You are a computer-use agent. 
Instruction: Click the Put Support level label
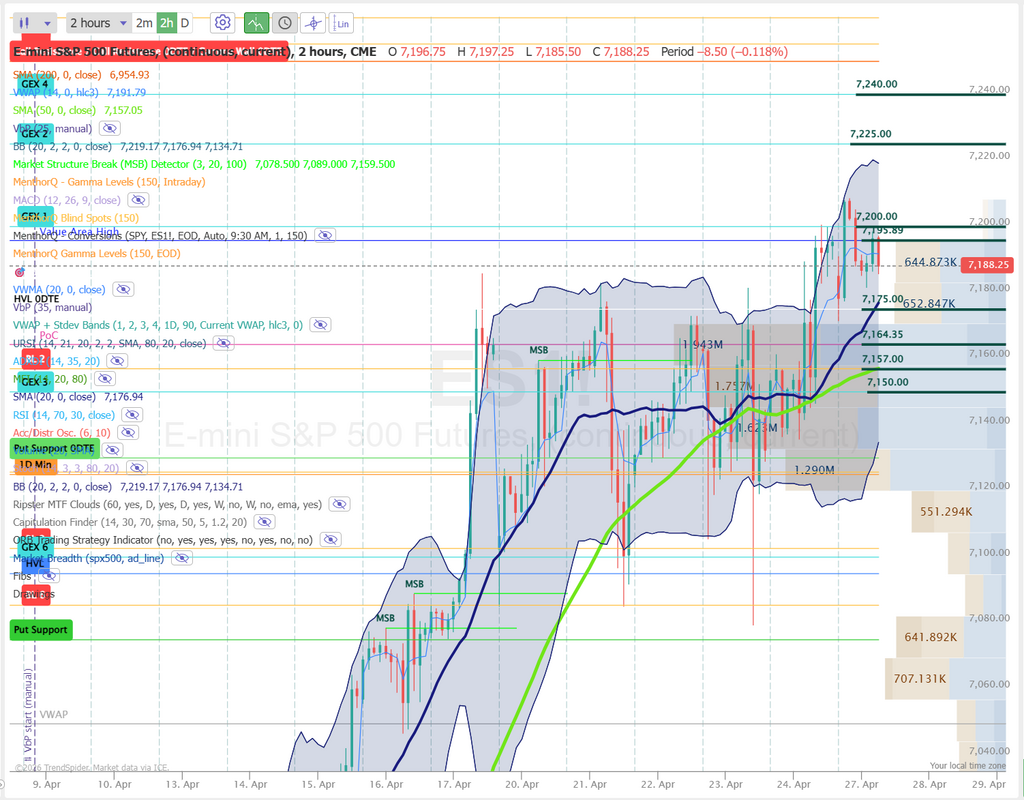point(41,630)
